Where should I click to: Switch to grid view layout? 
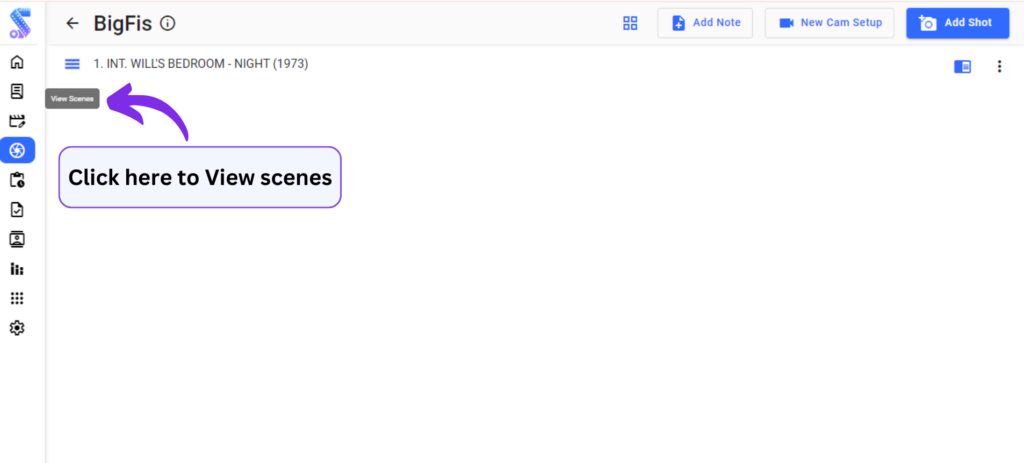coord(630,23)
